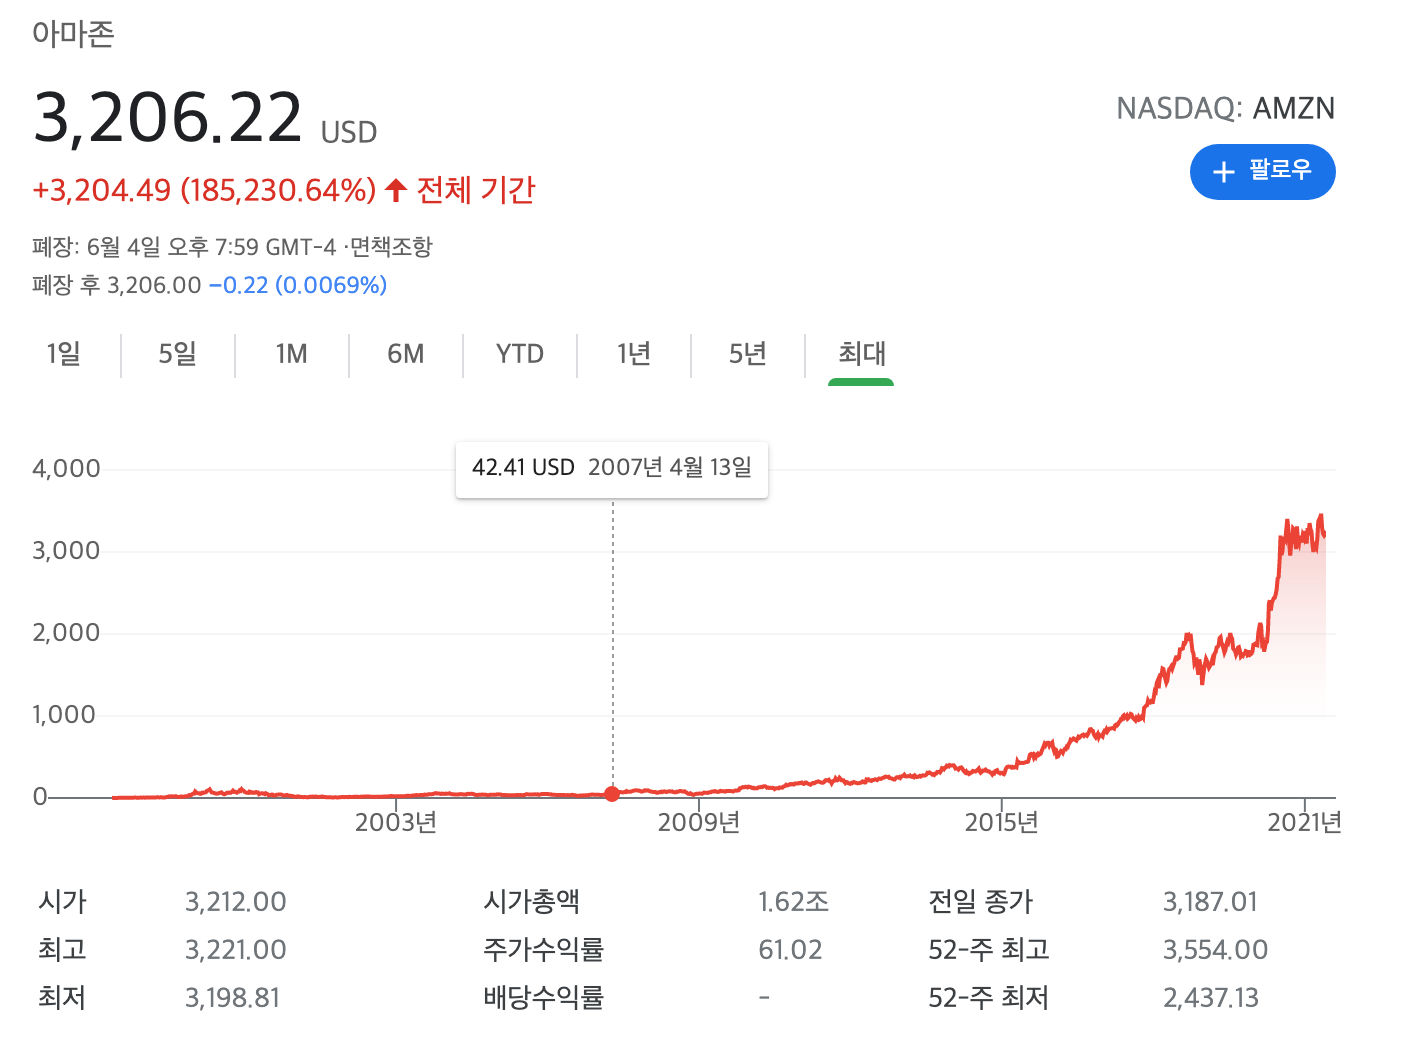Image resolution: width=1402 pixels, height=1042 pixels.
Task: Click the 2003년 axis label
Action: pyautogui.click(x=396, y=822)
